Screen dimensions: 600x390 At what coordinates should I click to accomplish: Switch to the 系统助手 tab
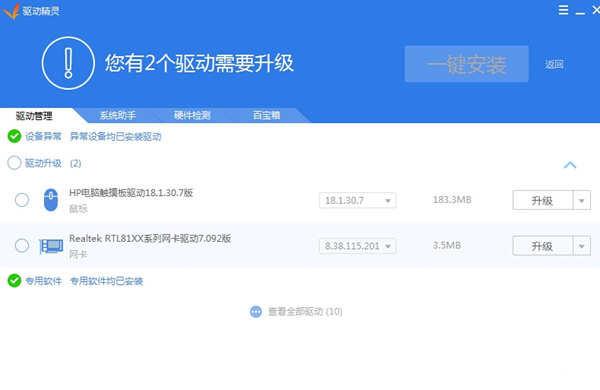[117, 115]
